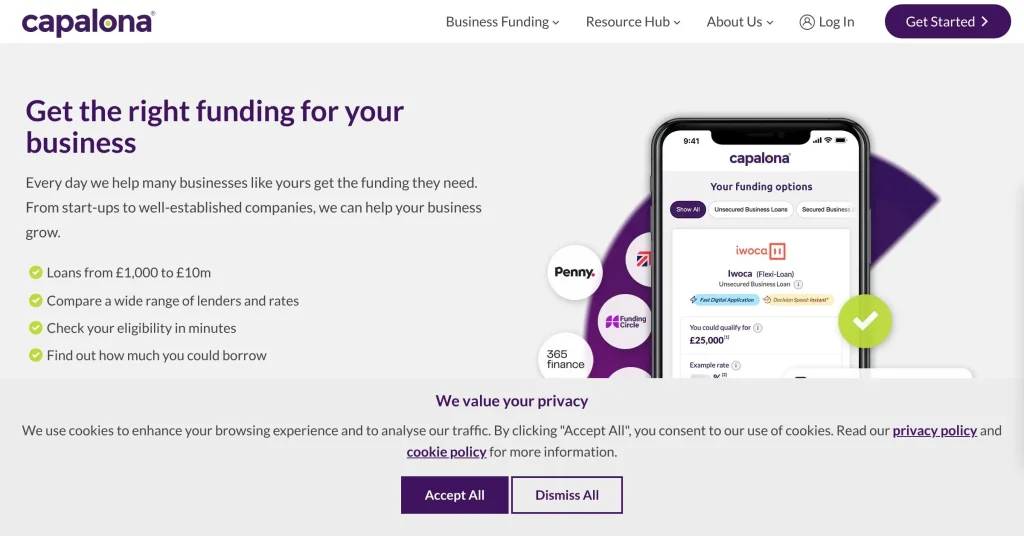The image size is (1024, 536).
Task: Select the Show All filter pill
Action: pyautogui.click(x=688, y=210)
